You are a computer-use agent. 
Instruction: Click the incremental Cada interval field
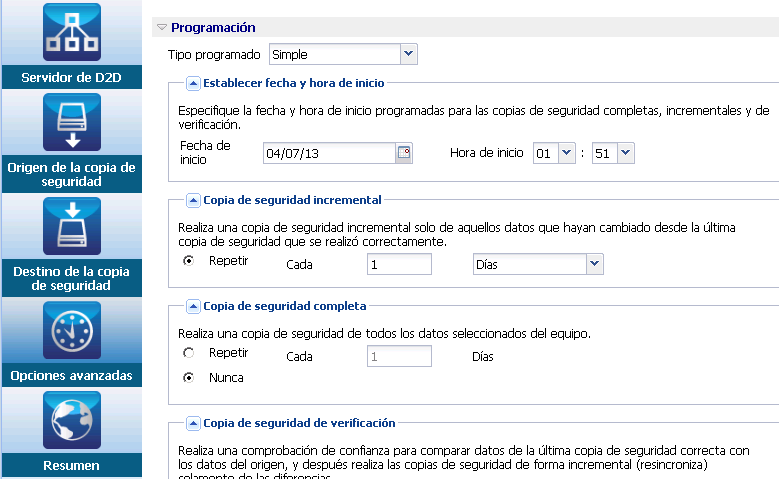point(398,264)
